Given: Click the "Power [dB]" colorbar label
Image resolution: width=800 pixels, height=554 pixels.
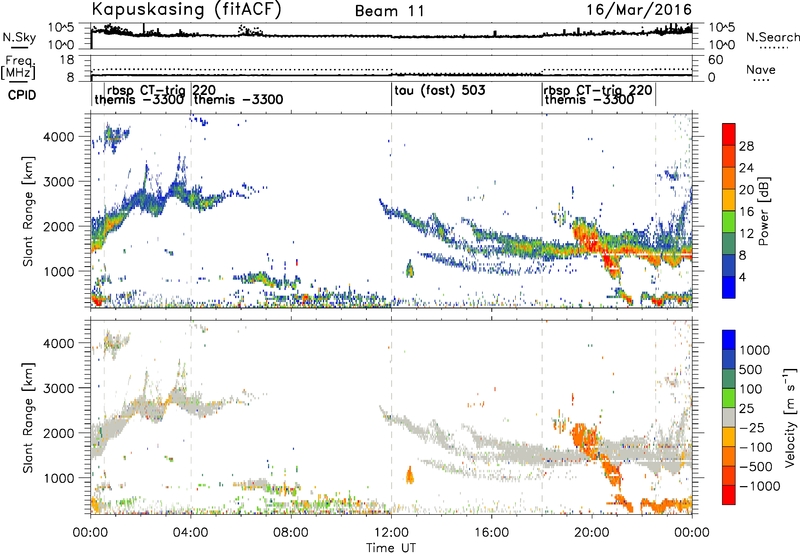Looking at the screenshot, I should pos(764,211).
